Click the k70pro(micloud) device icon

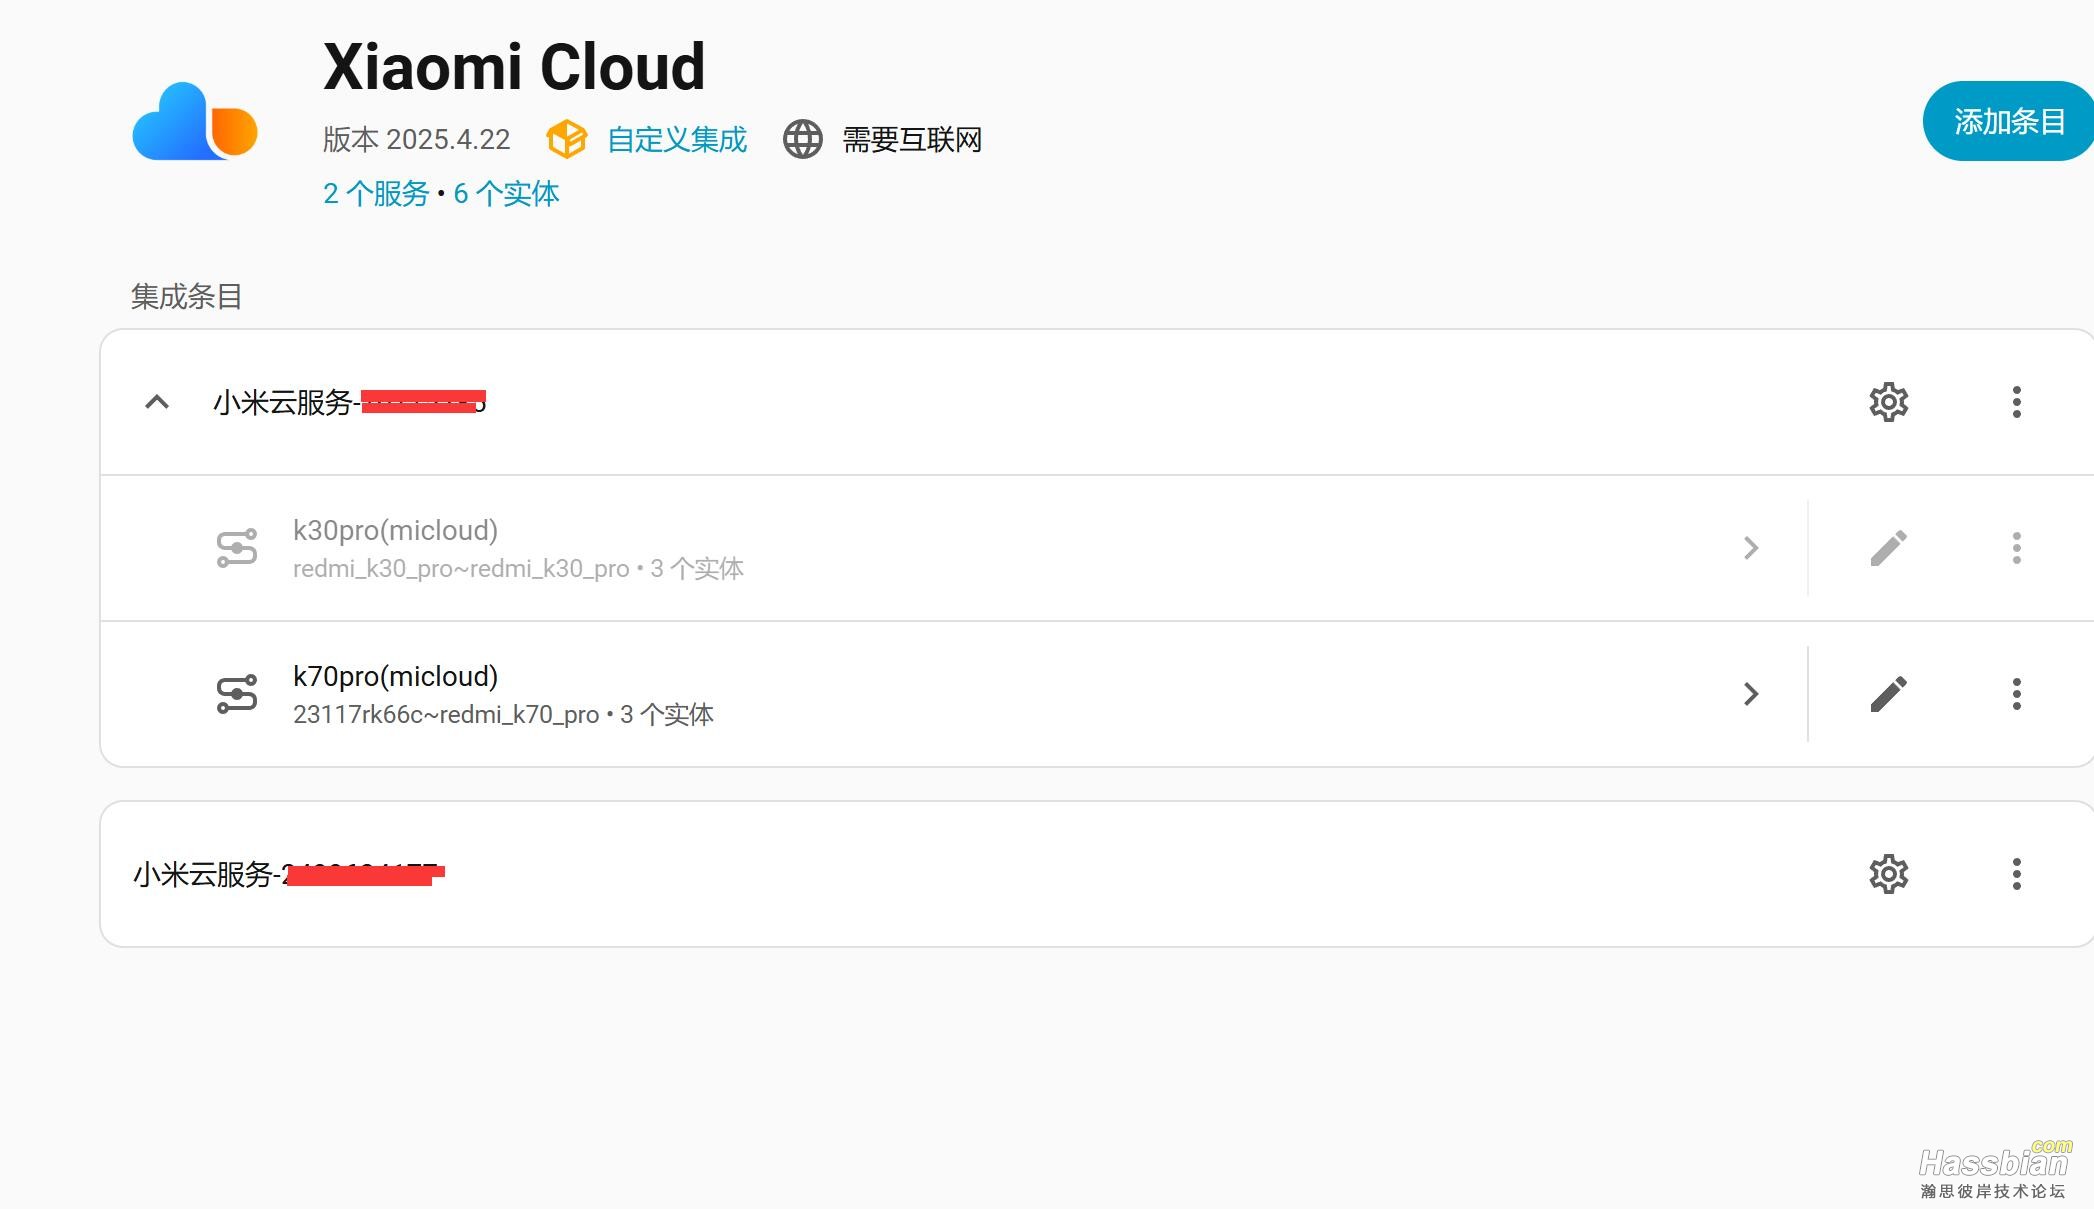tap(237, 694)
